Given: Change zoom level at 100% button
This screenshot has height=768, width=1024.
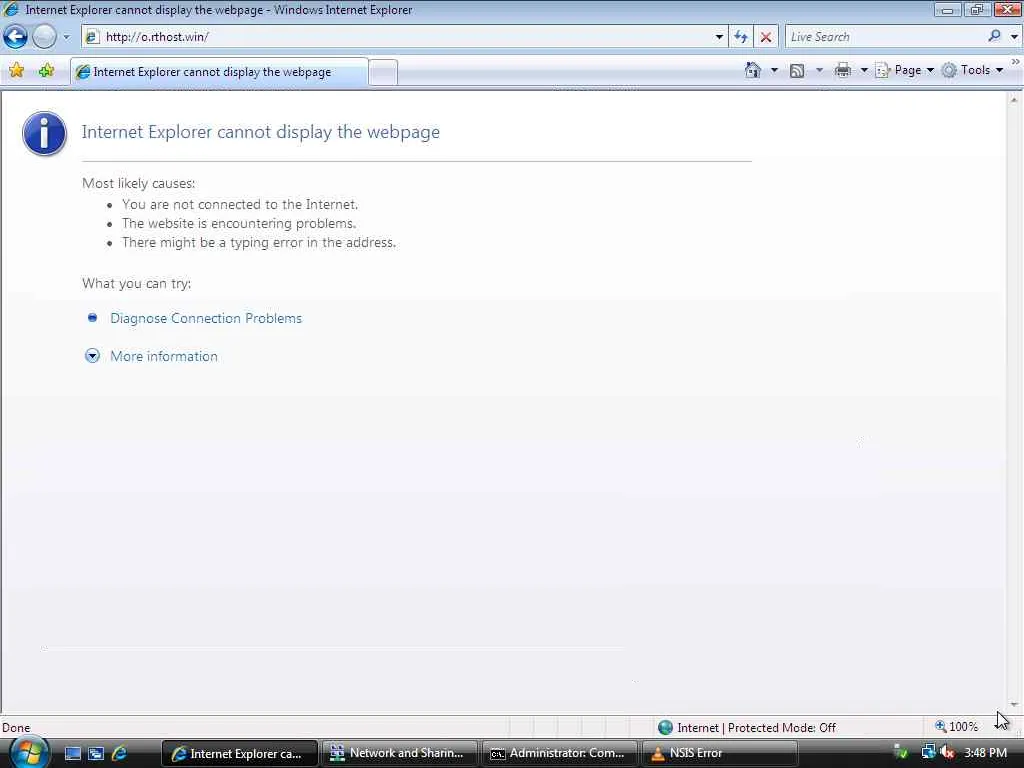Looking at the screenshot, I should pyautogui.click(x=956, y=727).
